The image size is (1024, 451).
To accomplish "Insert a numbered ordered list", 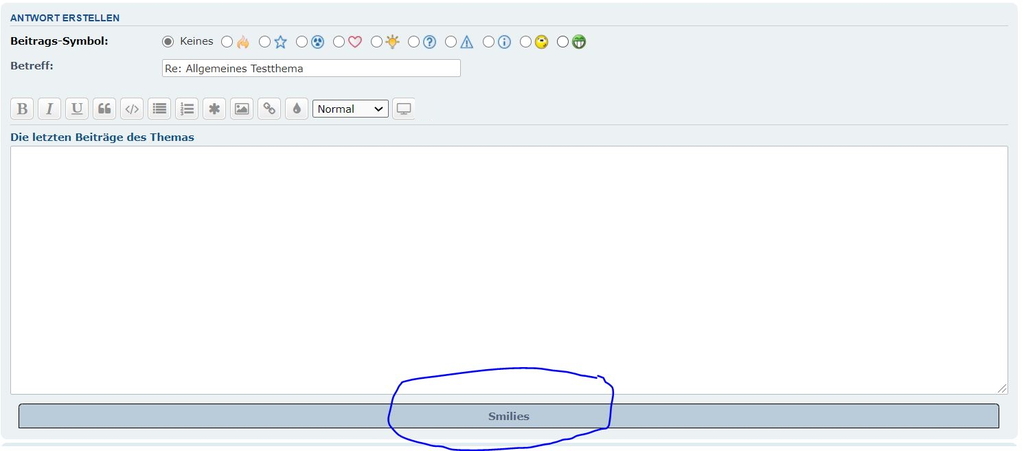I will pyautogui.click(x=187, y=109).
